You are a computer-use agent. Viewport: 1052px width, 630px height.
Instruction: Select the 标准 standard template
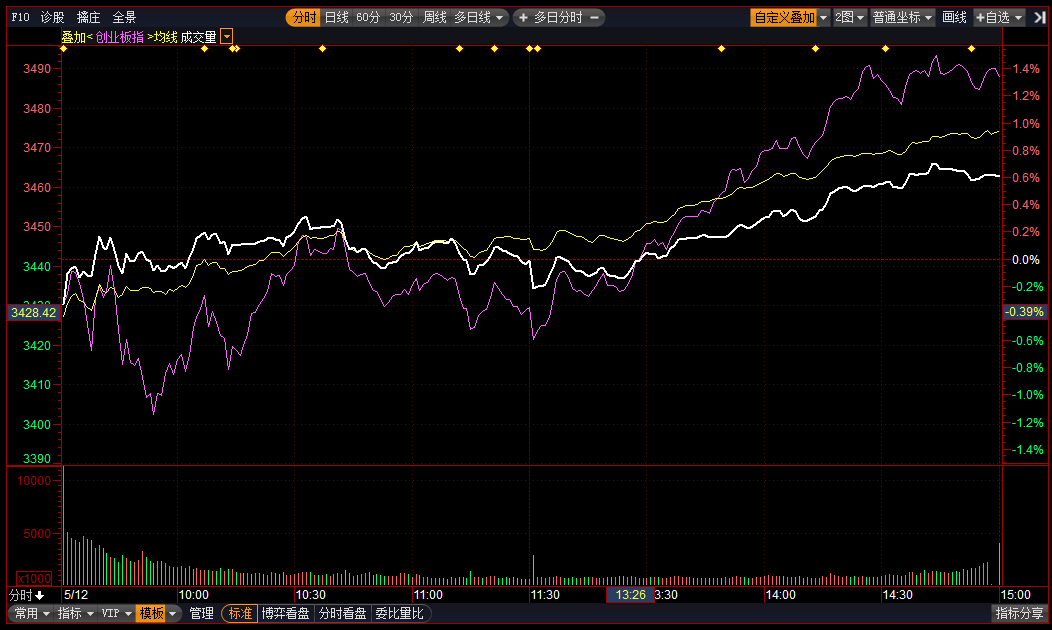[240, 613]
